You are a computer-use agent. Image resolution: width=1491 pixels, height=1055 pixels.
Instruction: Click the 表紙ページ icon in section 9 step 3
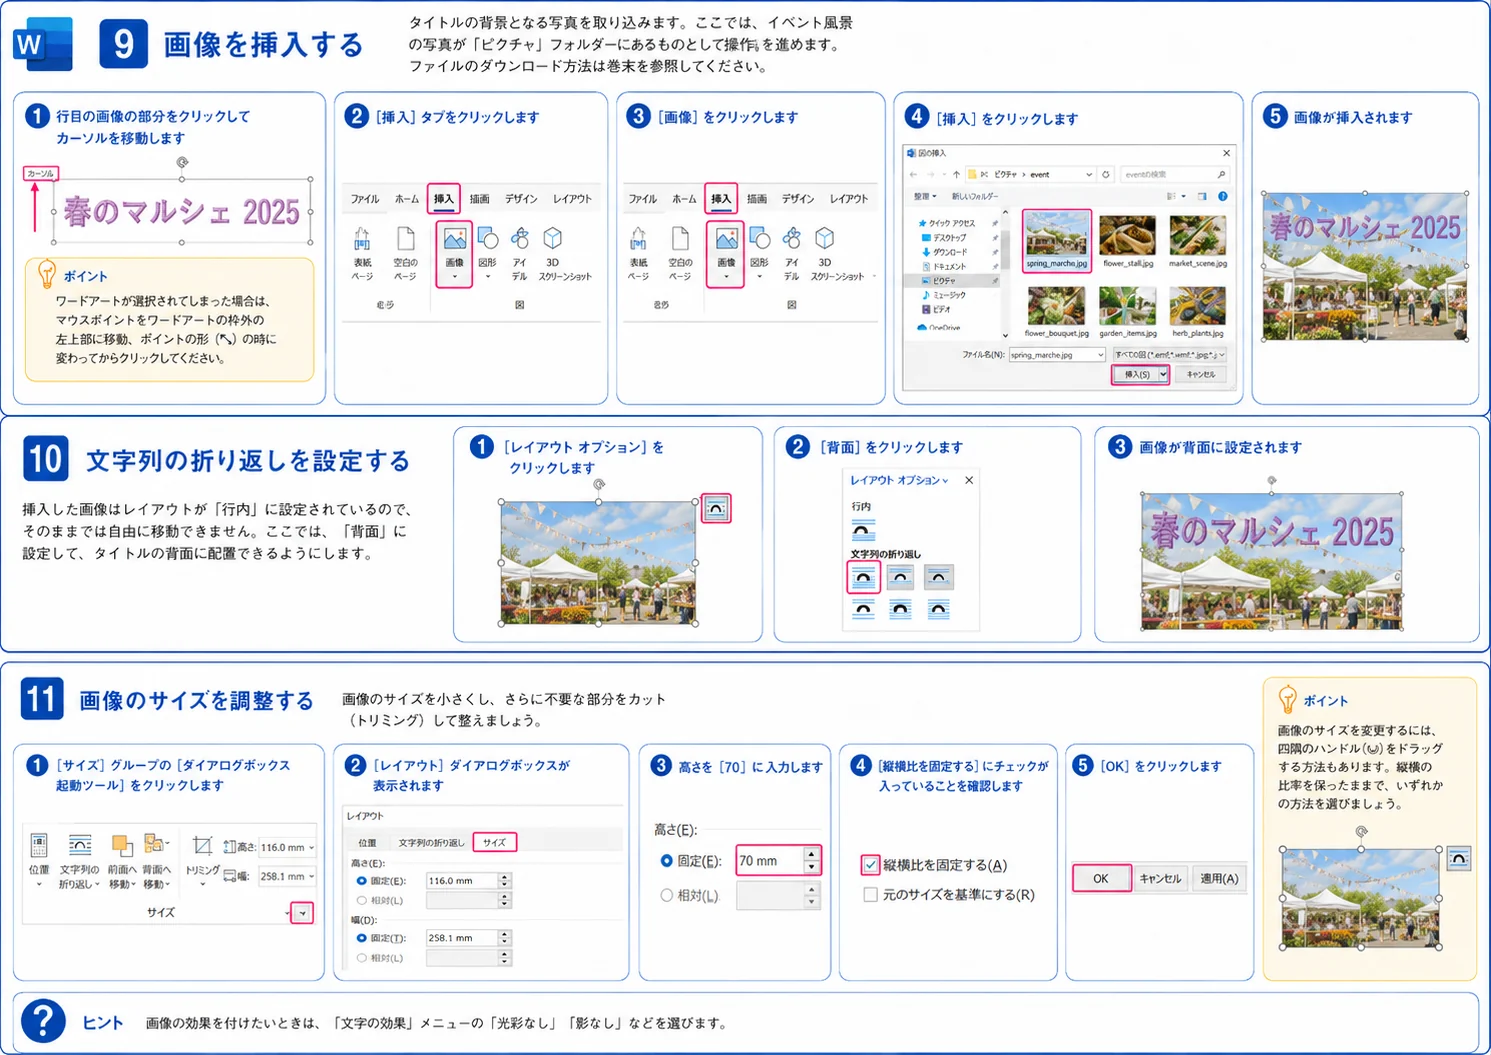coord(638,238)
